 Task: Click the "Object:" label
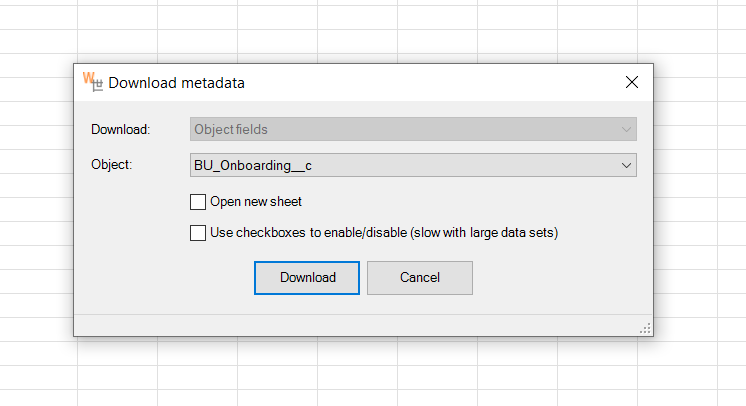point(112,165)
